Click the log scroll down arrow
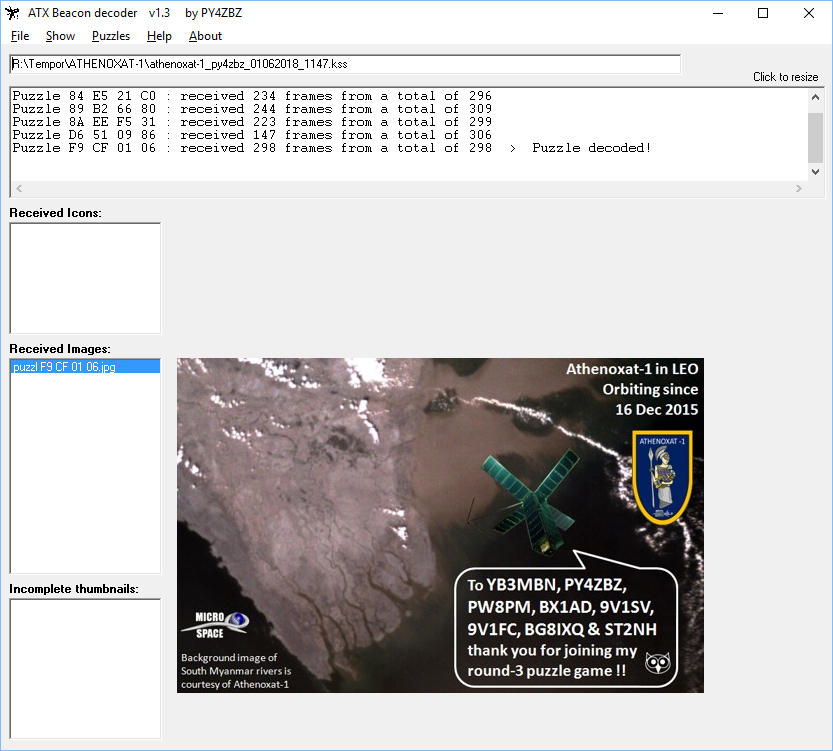This screenshot has width=833, height=751. pos(815,172)
